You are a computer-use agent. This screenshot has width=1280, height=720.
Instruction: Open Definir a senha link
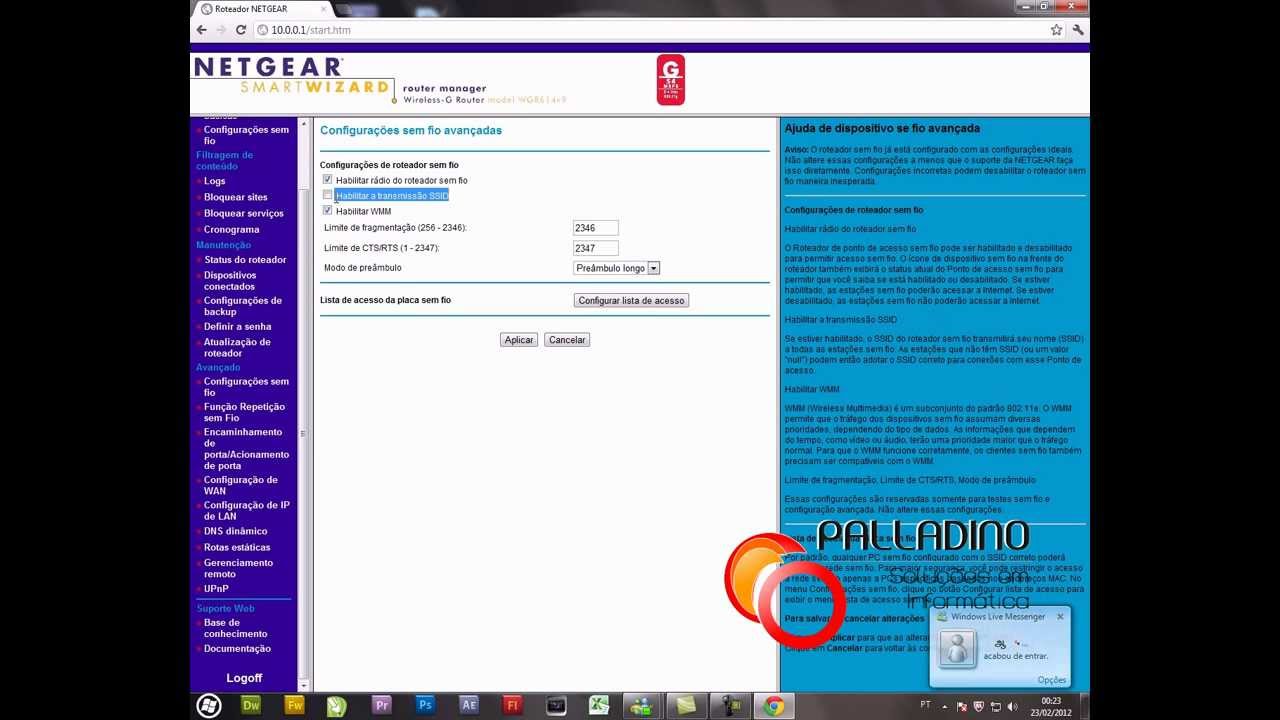(x=237, y=326)
